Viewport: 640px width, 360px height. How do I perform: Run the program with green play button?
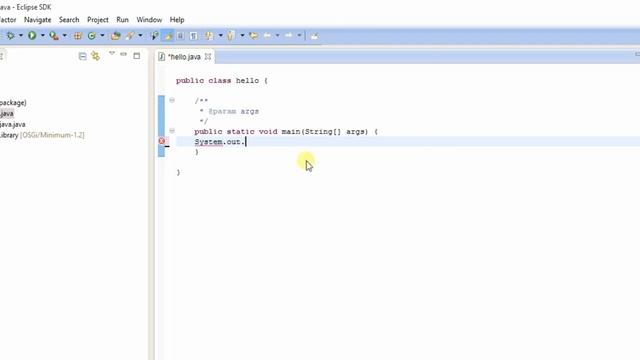[x=32, y=36]
